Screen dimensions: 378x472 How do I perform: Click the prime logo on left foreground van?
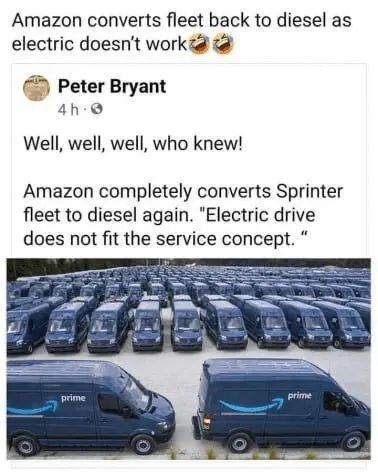pos(73,398)
